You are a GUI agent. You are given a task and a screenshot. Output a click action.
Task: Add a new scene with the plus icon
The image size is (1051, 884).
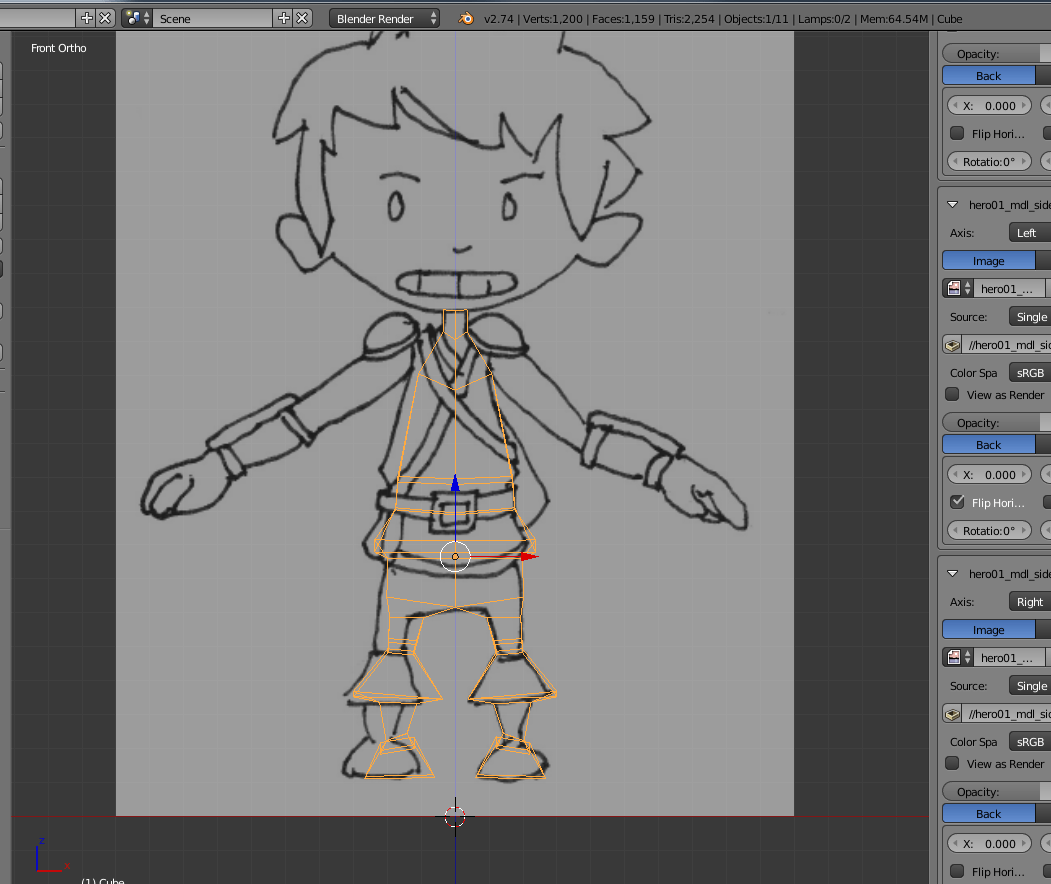coord(283,17)
